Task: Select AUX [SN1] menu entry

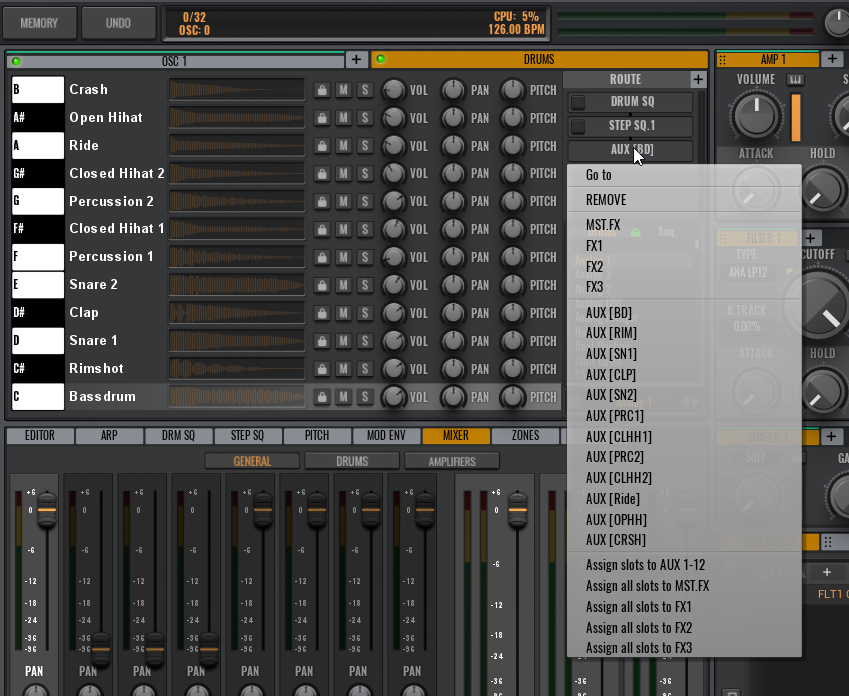Action: tap(684, 354)
